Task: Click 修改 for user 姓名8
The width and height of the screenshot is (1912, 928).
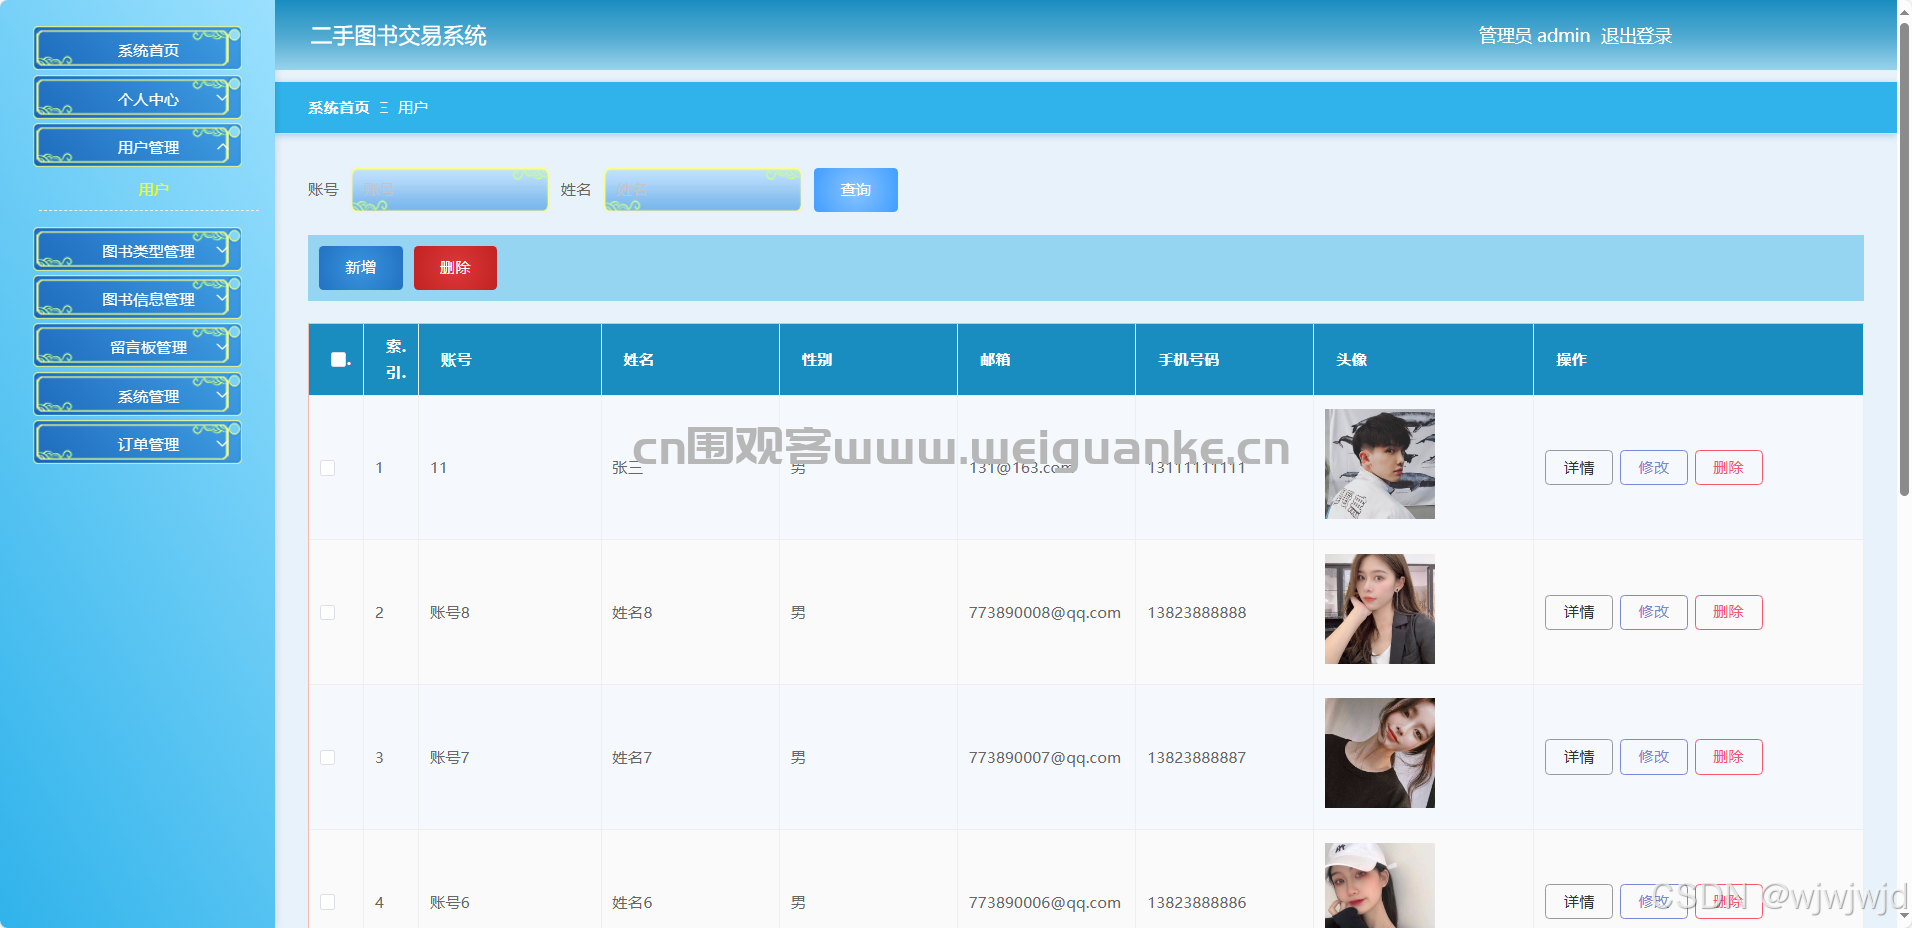Action: point(1654,612)
